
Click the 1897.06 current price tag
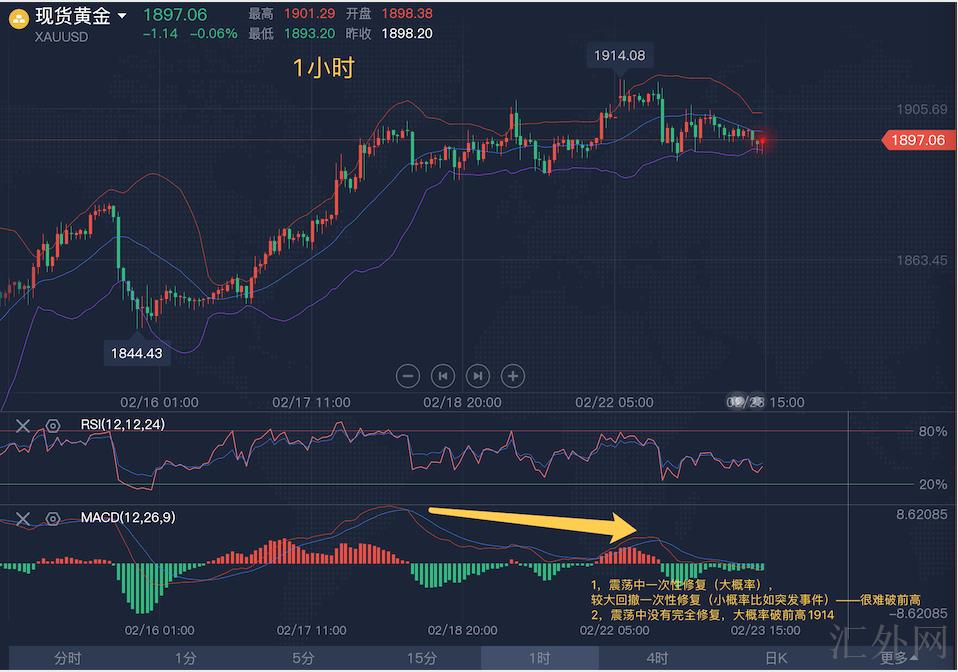click(914, 140)
